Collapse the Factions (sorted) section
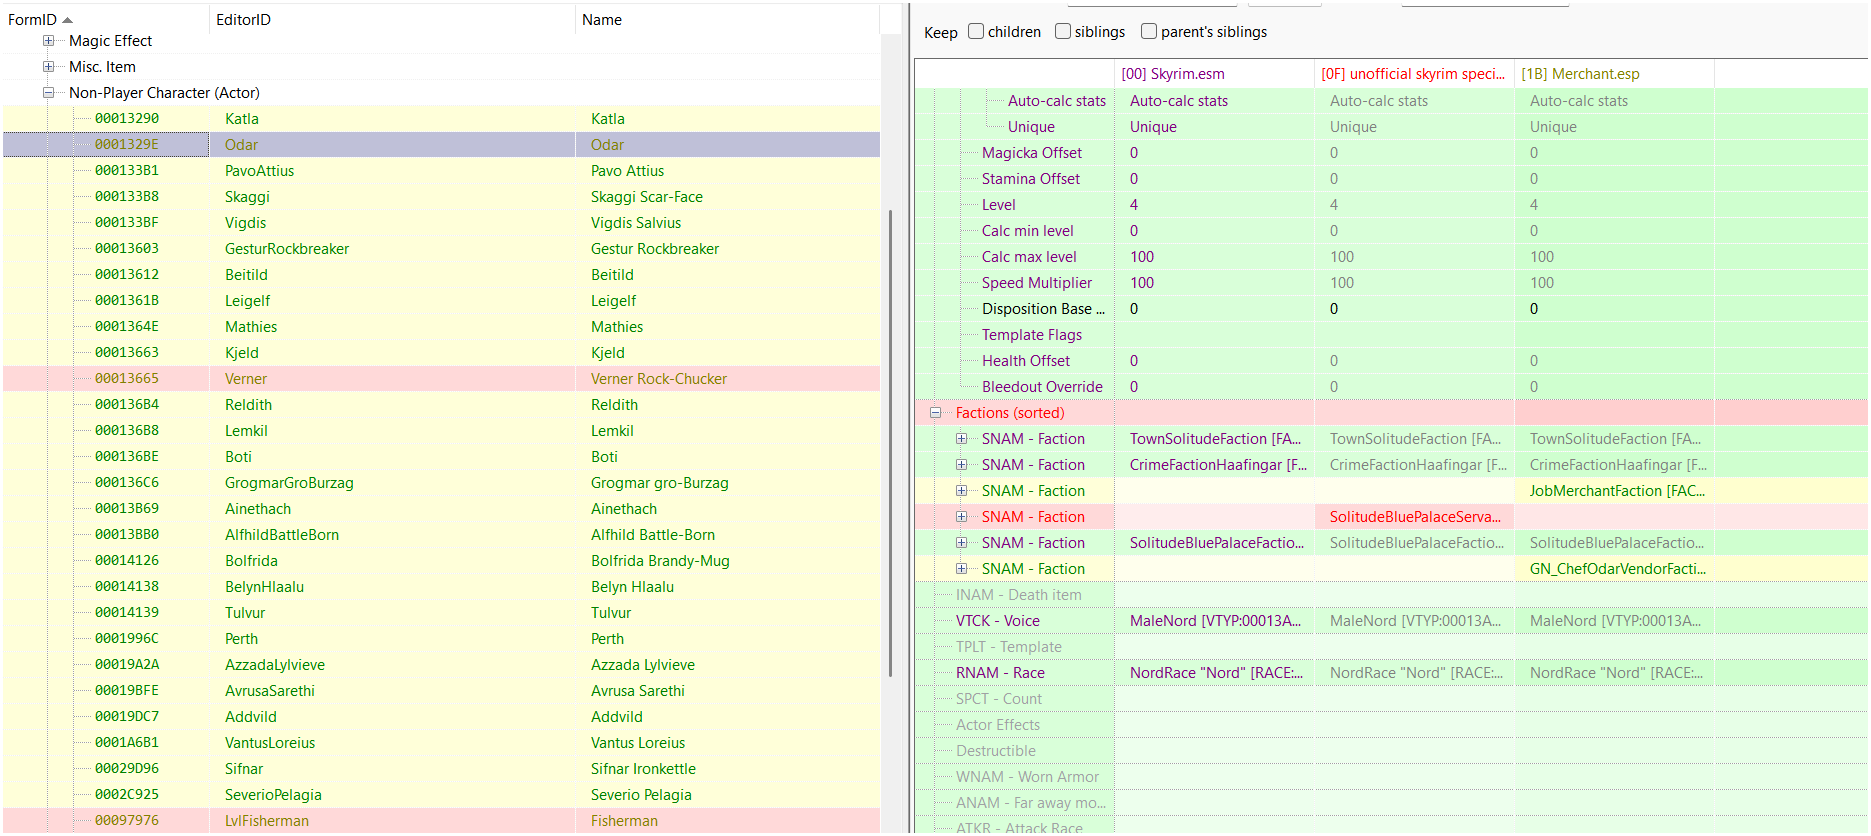This screenshot has width=1871, height=836. pyautogui.click(x=936, y=413)
